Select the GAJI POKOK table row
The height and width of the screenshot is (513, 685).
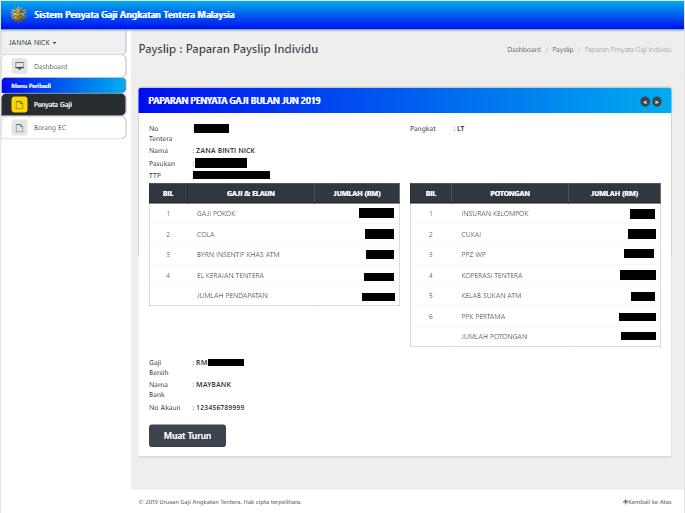point(274,214)
